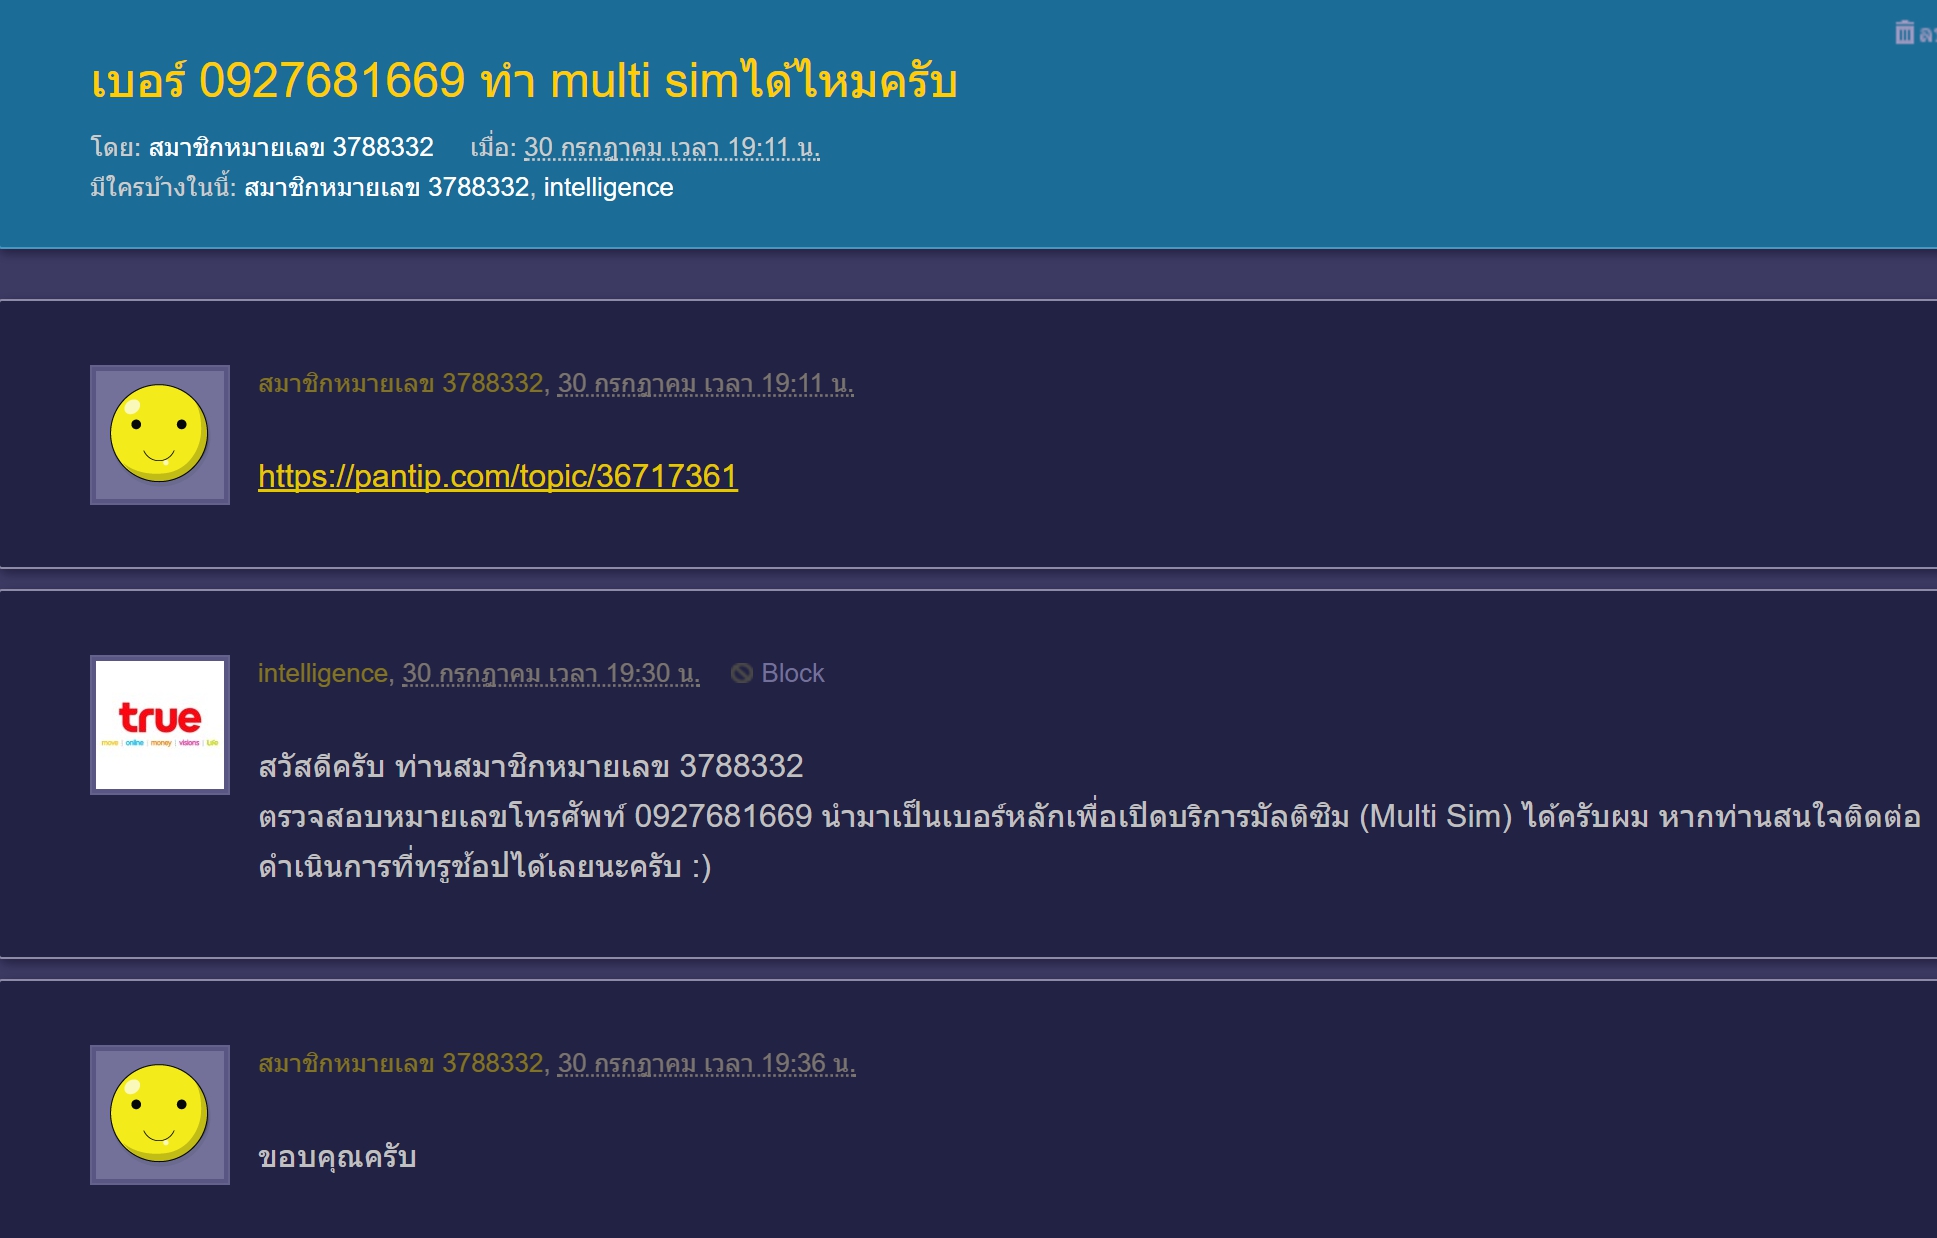Click the author name in the header 'โดย' line
Image resolution: width=1937 pixels, height=1238 pixels.
[x=290, y=148]
